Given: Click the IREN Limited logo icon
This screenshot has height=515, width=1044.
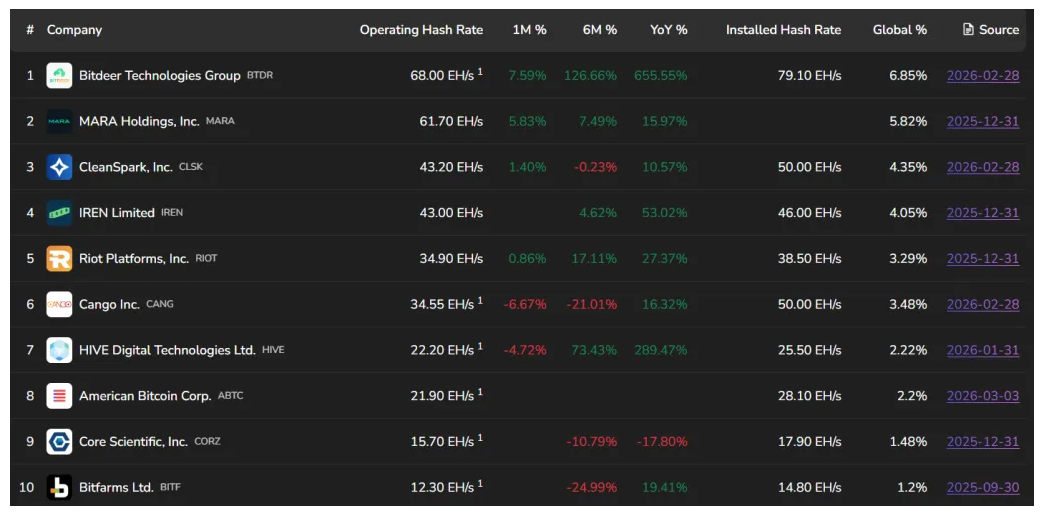Looking at the screenshot, I should point(59,213).
